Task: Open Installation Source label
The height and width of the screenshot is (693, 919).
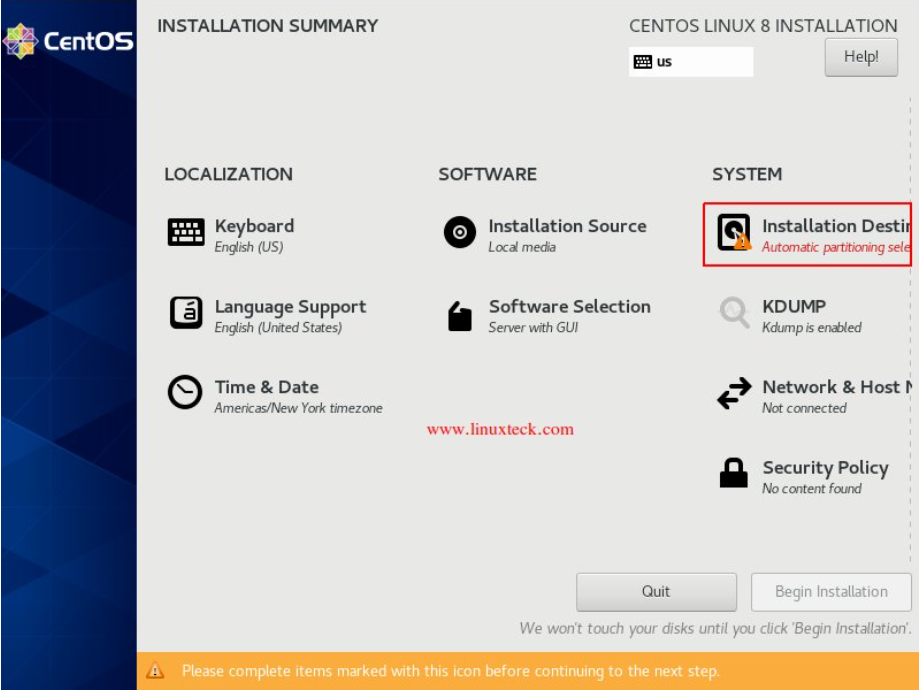Action: point(567,226)
